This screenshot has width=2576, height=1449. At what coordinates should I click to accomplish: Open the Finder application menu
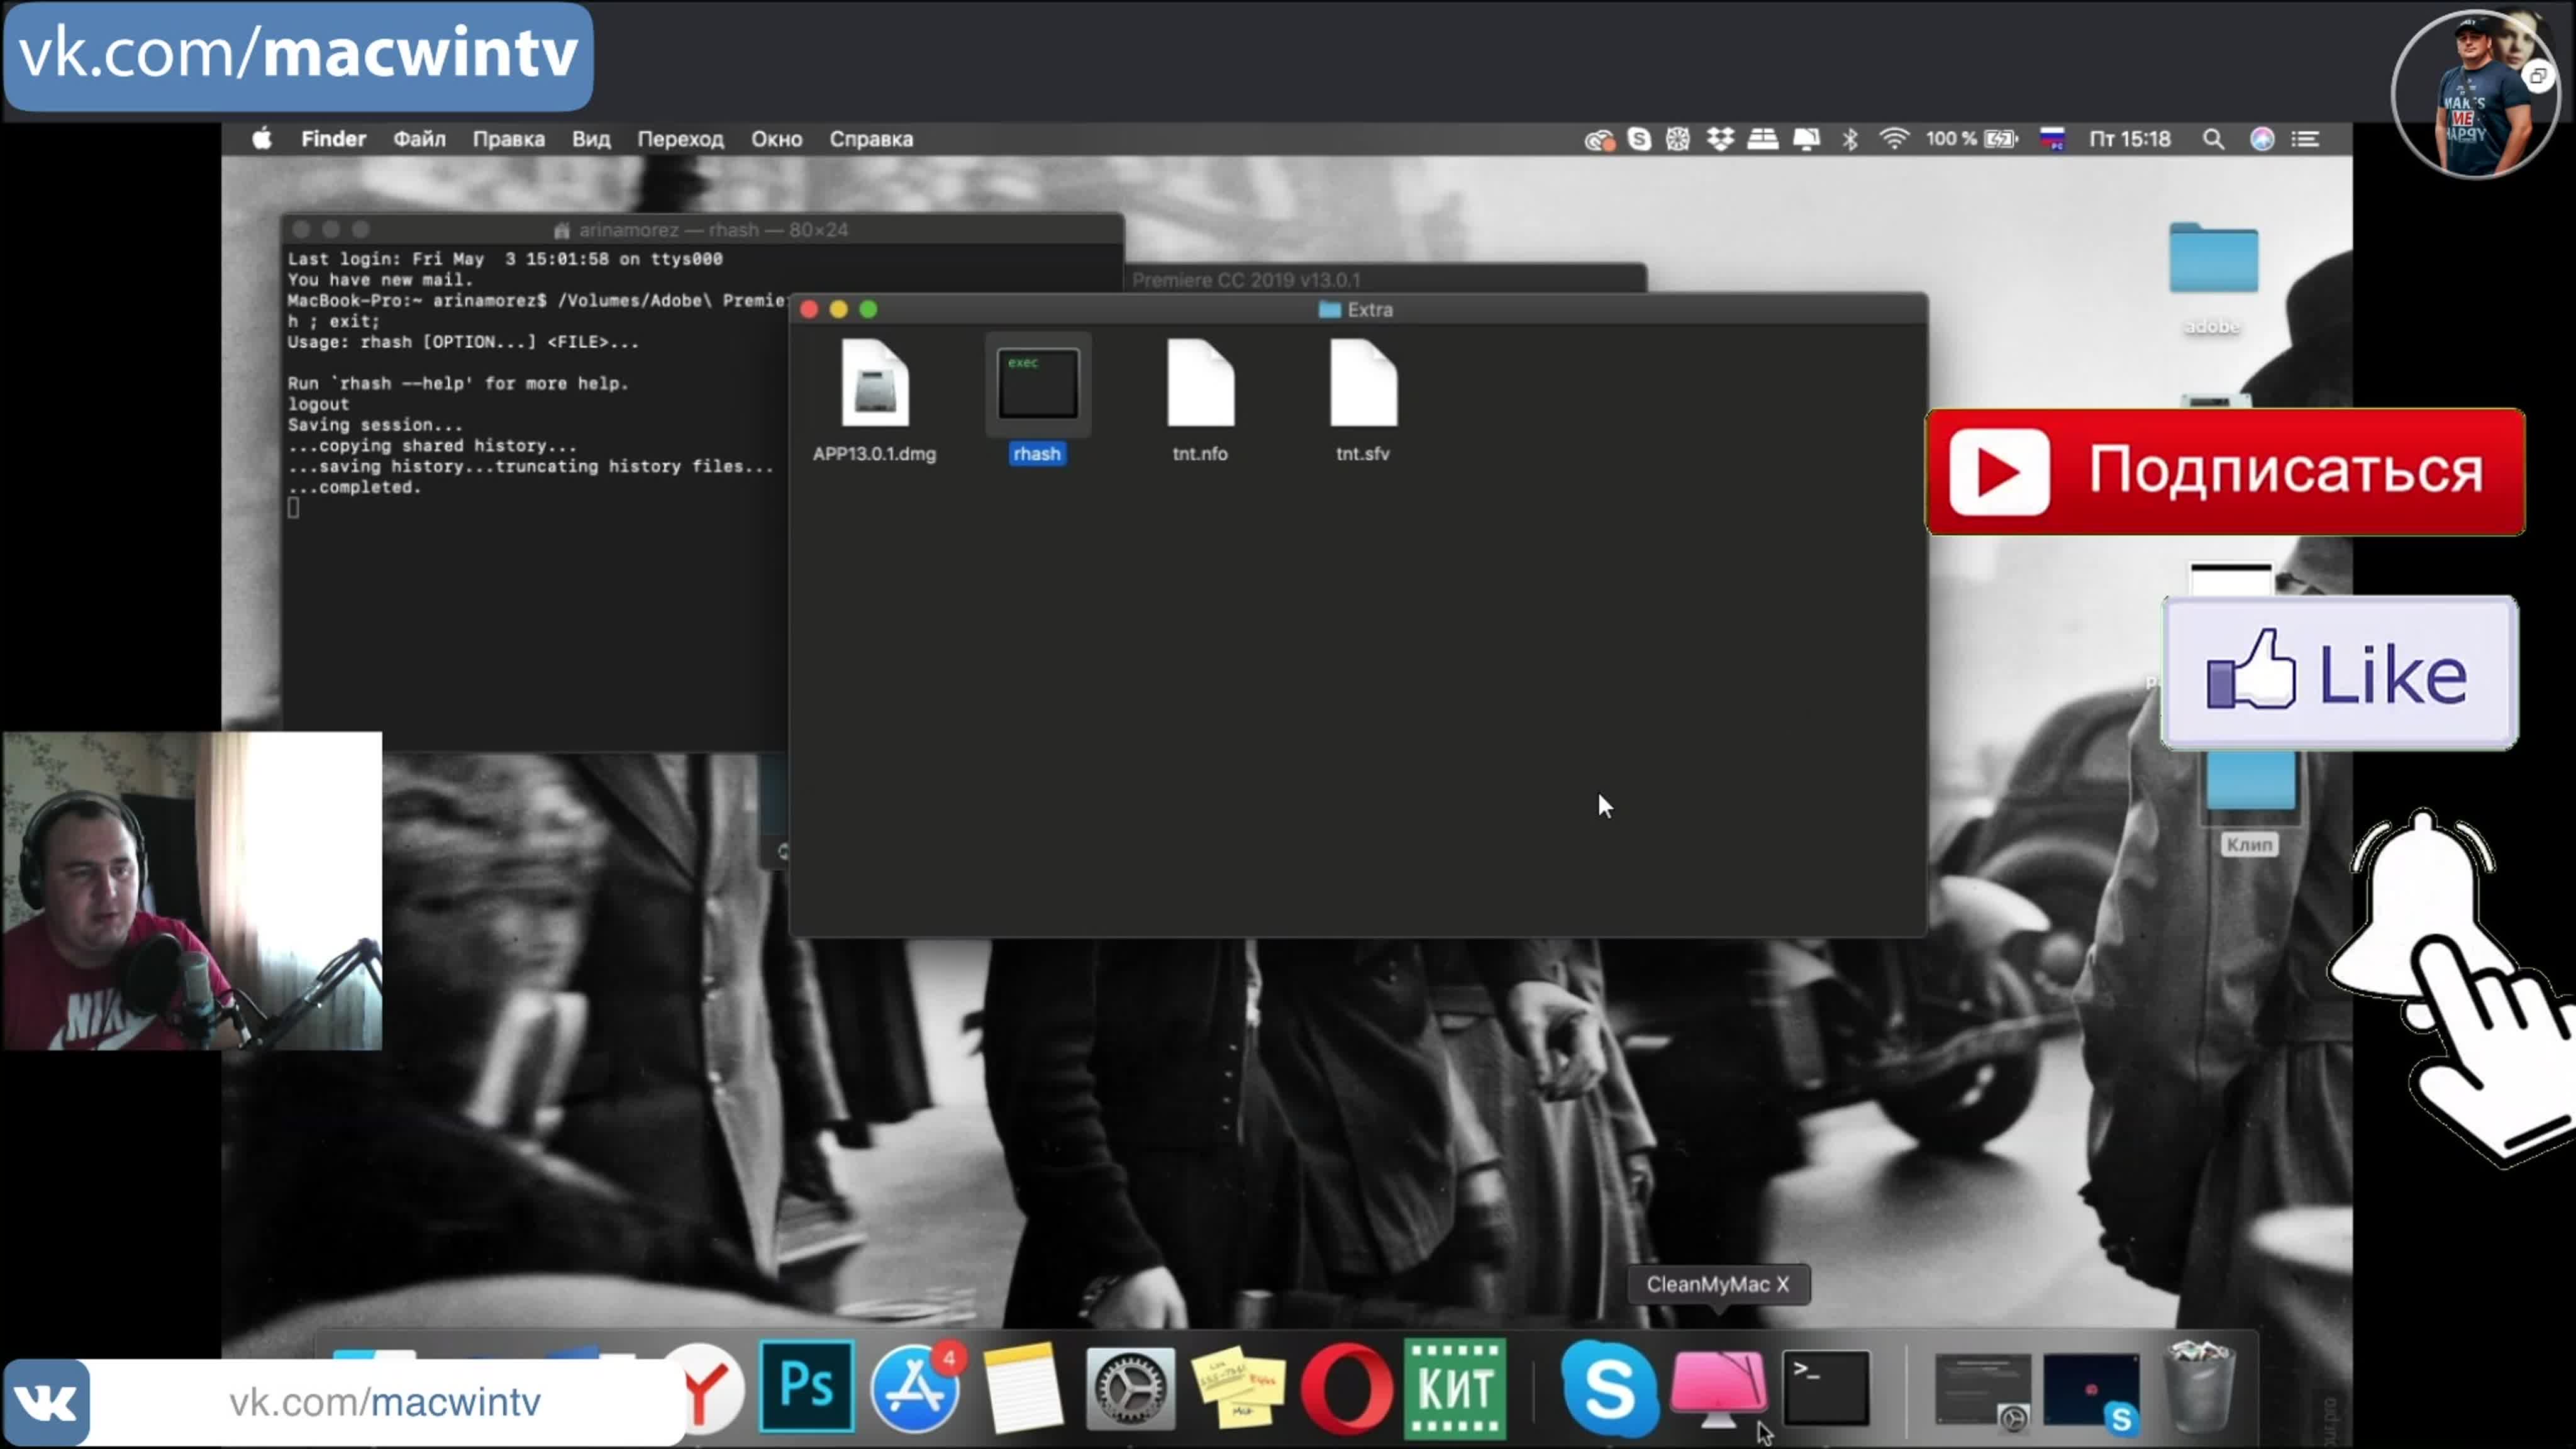[333, 139]
